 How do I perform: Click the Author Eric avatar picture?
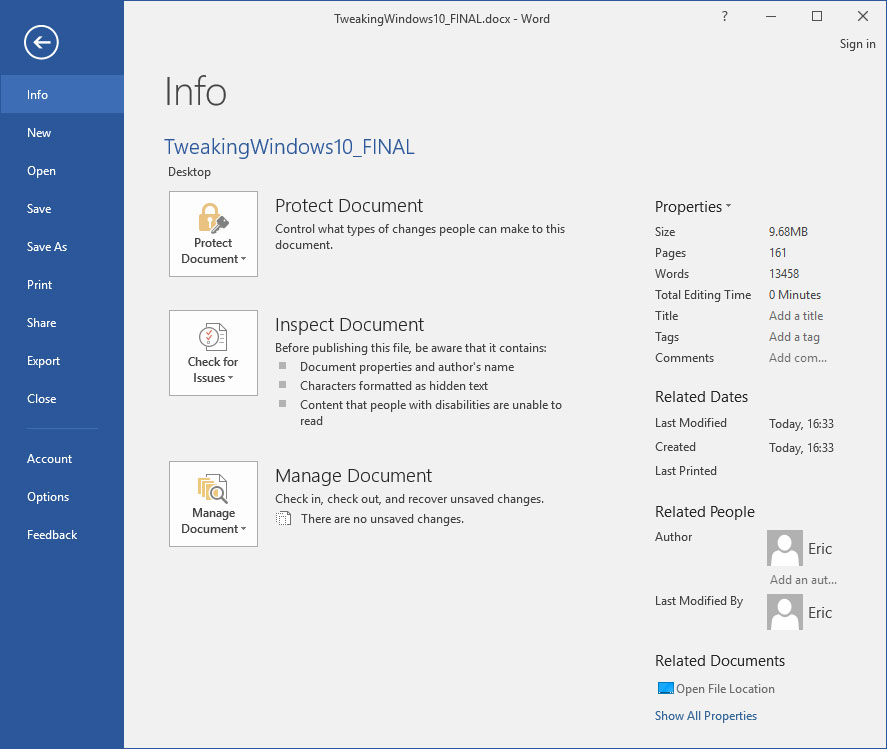(785, 548)
